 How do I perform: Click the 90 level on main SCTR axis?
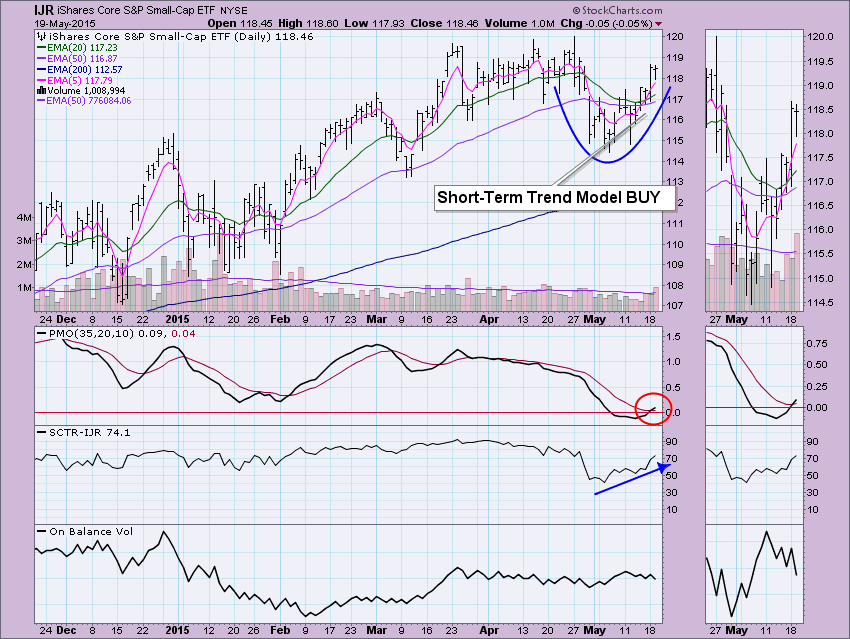[x=672, y=442]
